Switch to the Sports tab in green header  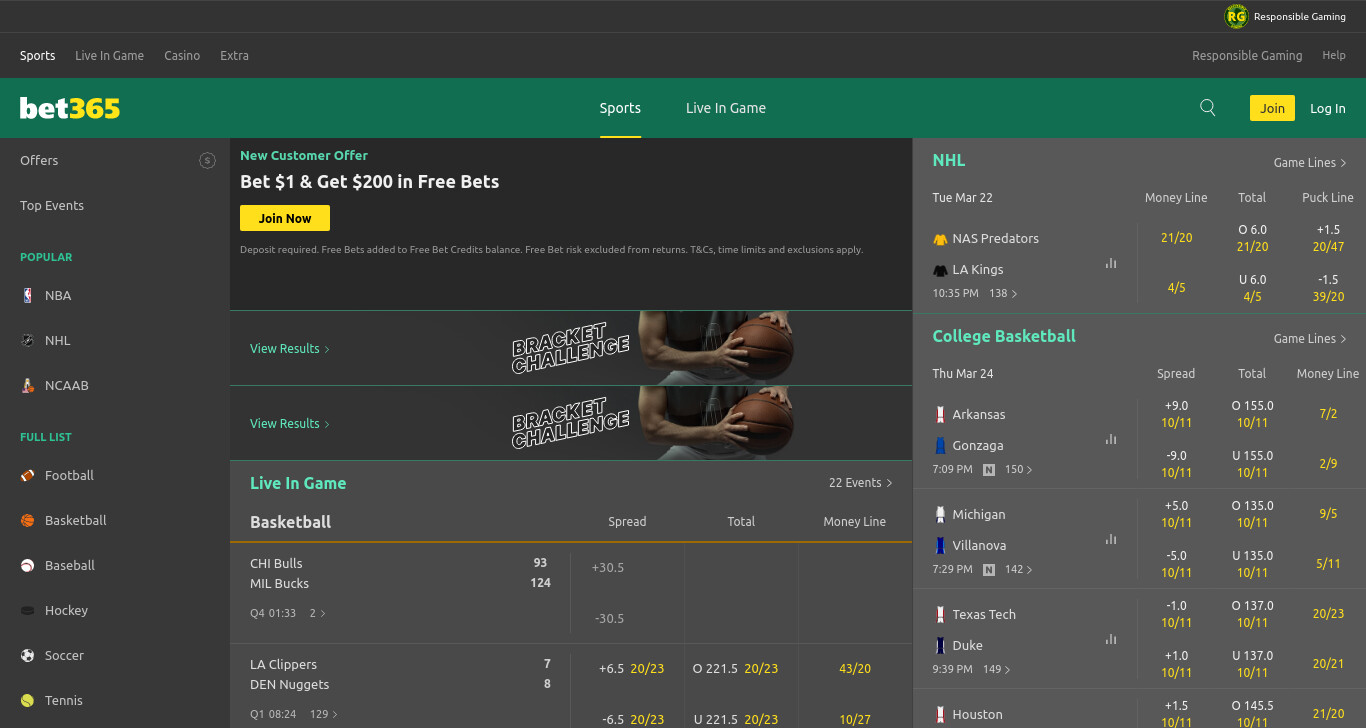(x=620, y=108)
